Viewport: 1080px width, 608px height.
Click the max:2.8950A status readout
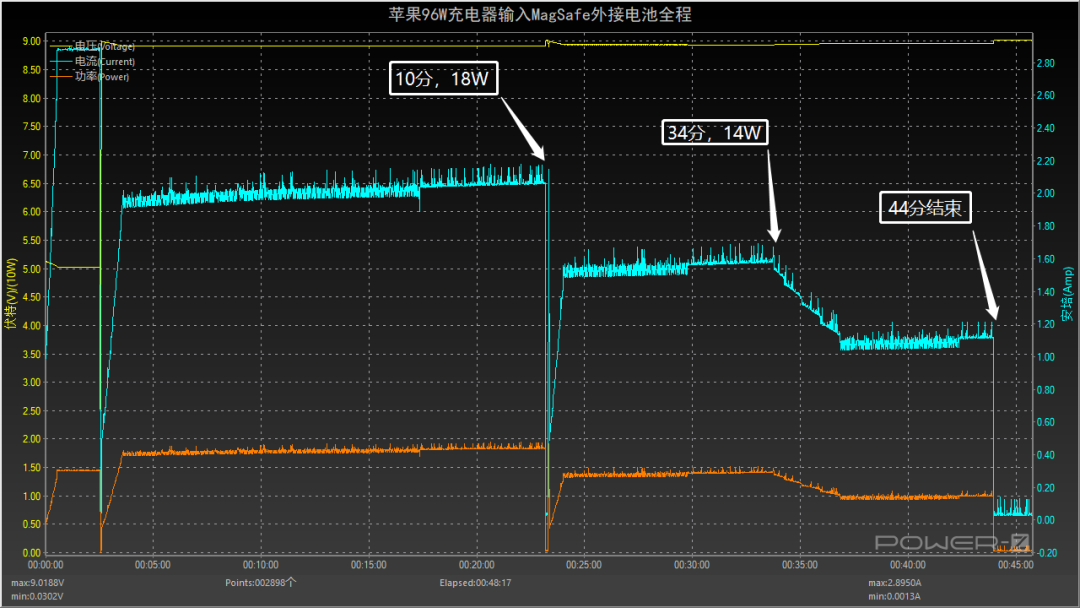click(x=895, y=583)
